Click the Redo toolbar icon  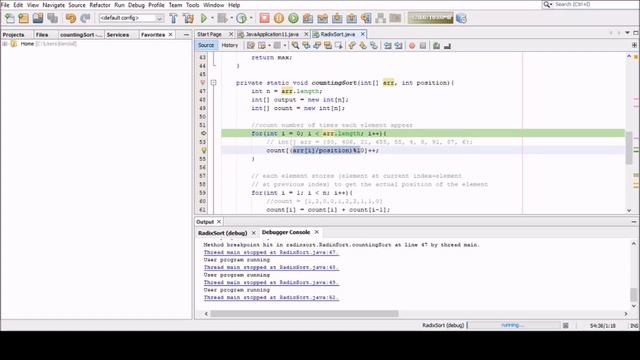tap(85, 18)
